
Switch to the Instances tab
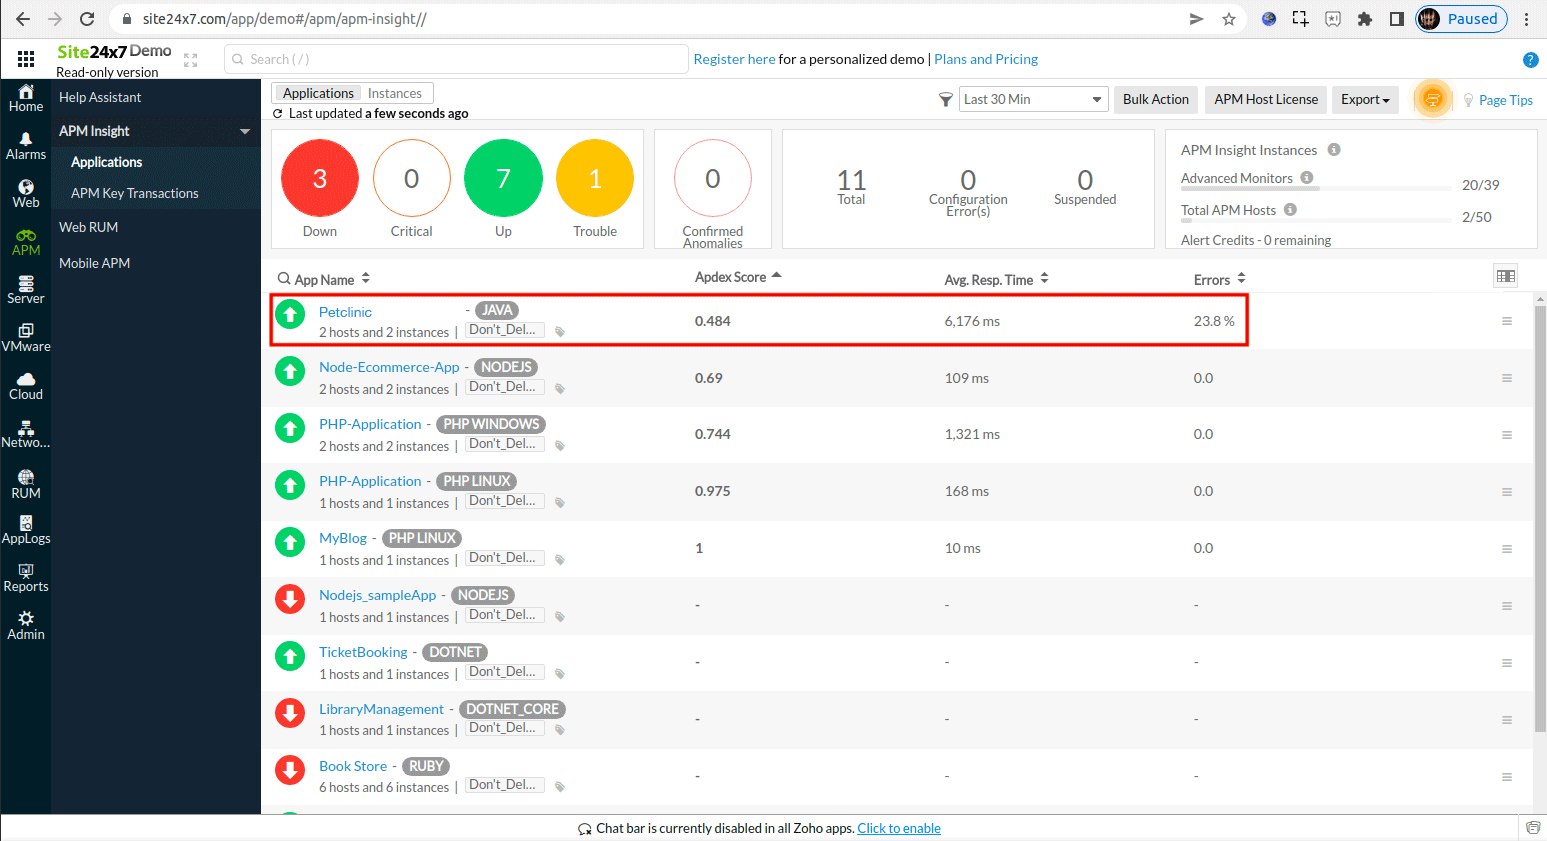pos(394,93)
